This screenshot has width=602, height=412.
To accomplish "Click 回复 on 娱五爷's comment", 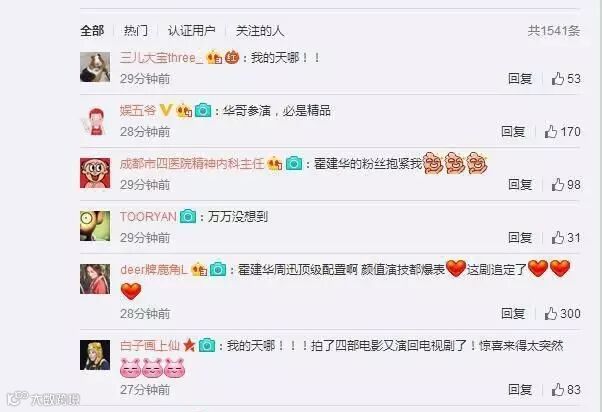I will point(513,132).
